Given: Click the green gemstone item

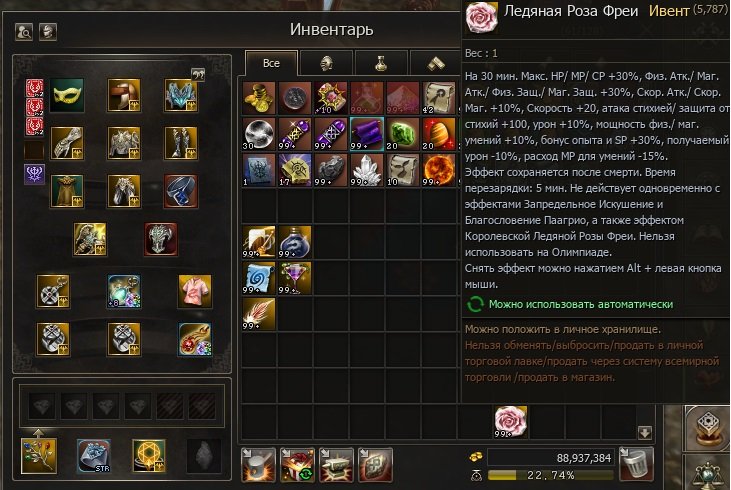Looking at the screenshot, I should point(403,134).
